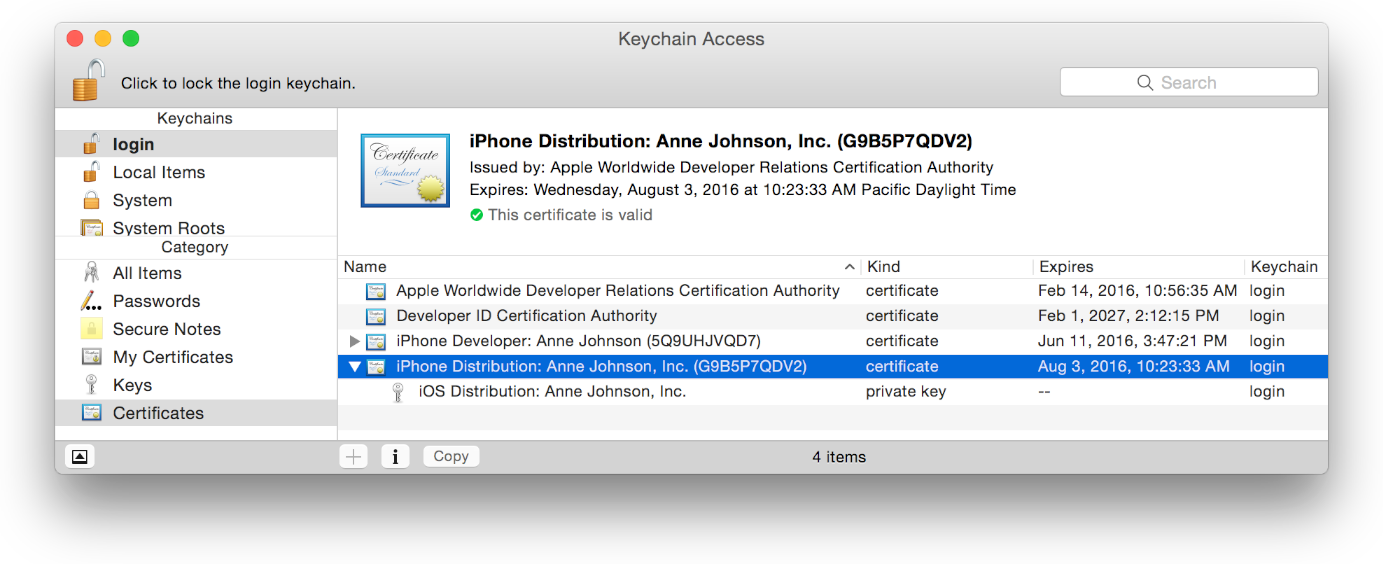Click the Name column sort arrow
This screenshot has width=1383, height=564.
tap(850, 267)
